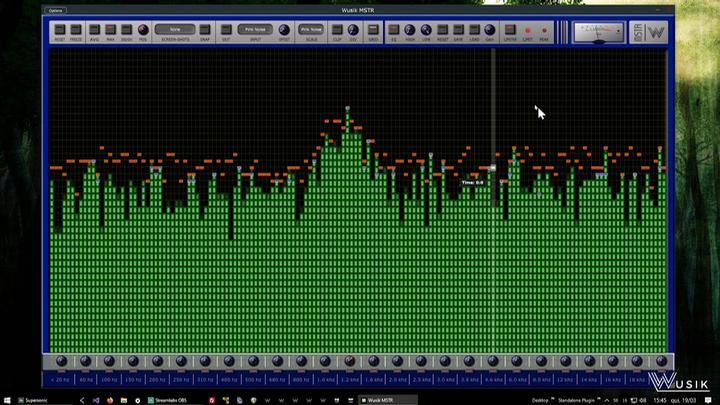Click the Time marker handle on spectrum
The image size is (720, 405).
click(493, 168)
